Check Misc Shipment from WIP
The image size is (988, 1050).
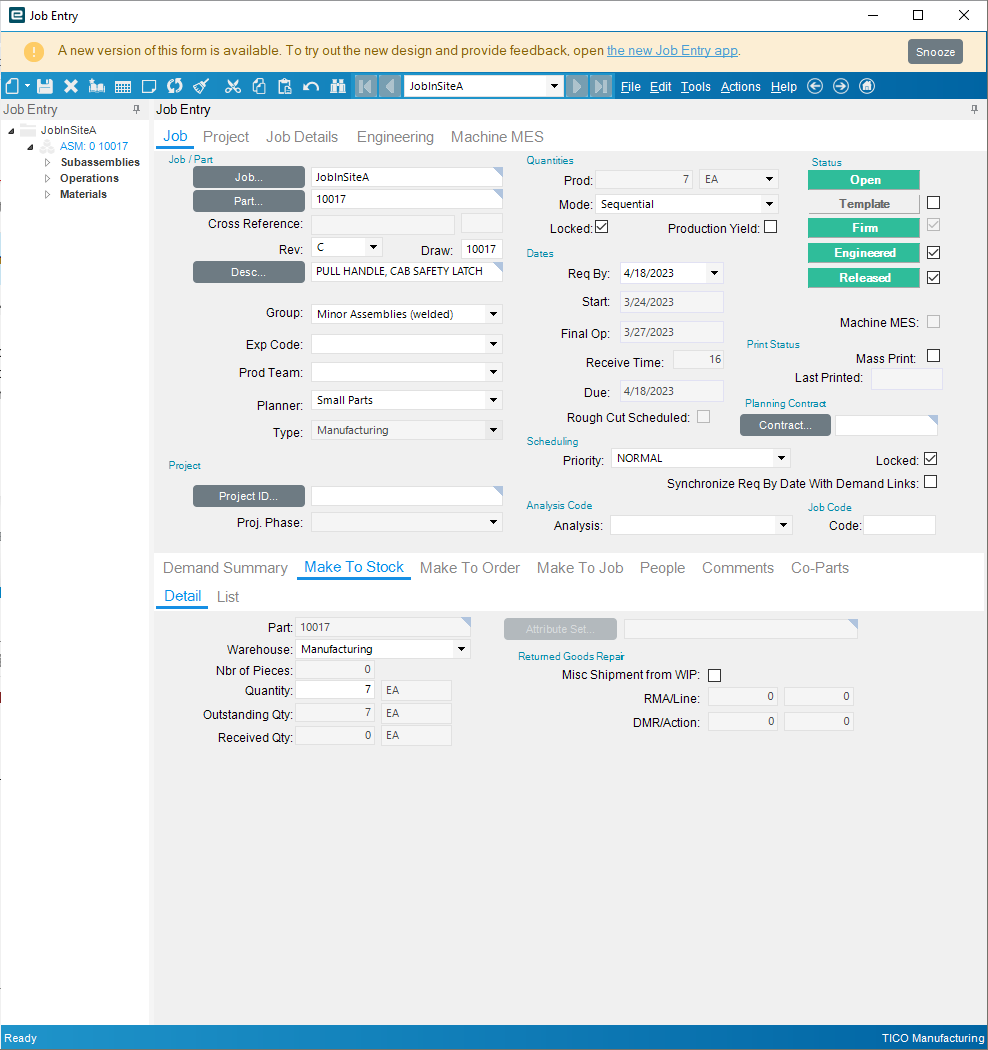click(x=715, y=675)
